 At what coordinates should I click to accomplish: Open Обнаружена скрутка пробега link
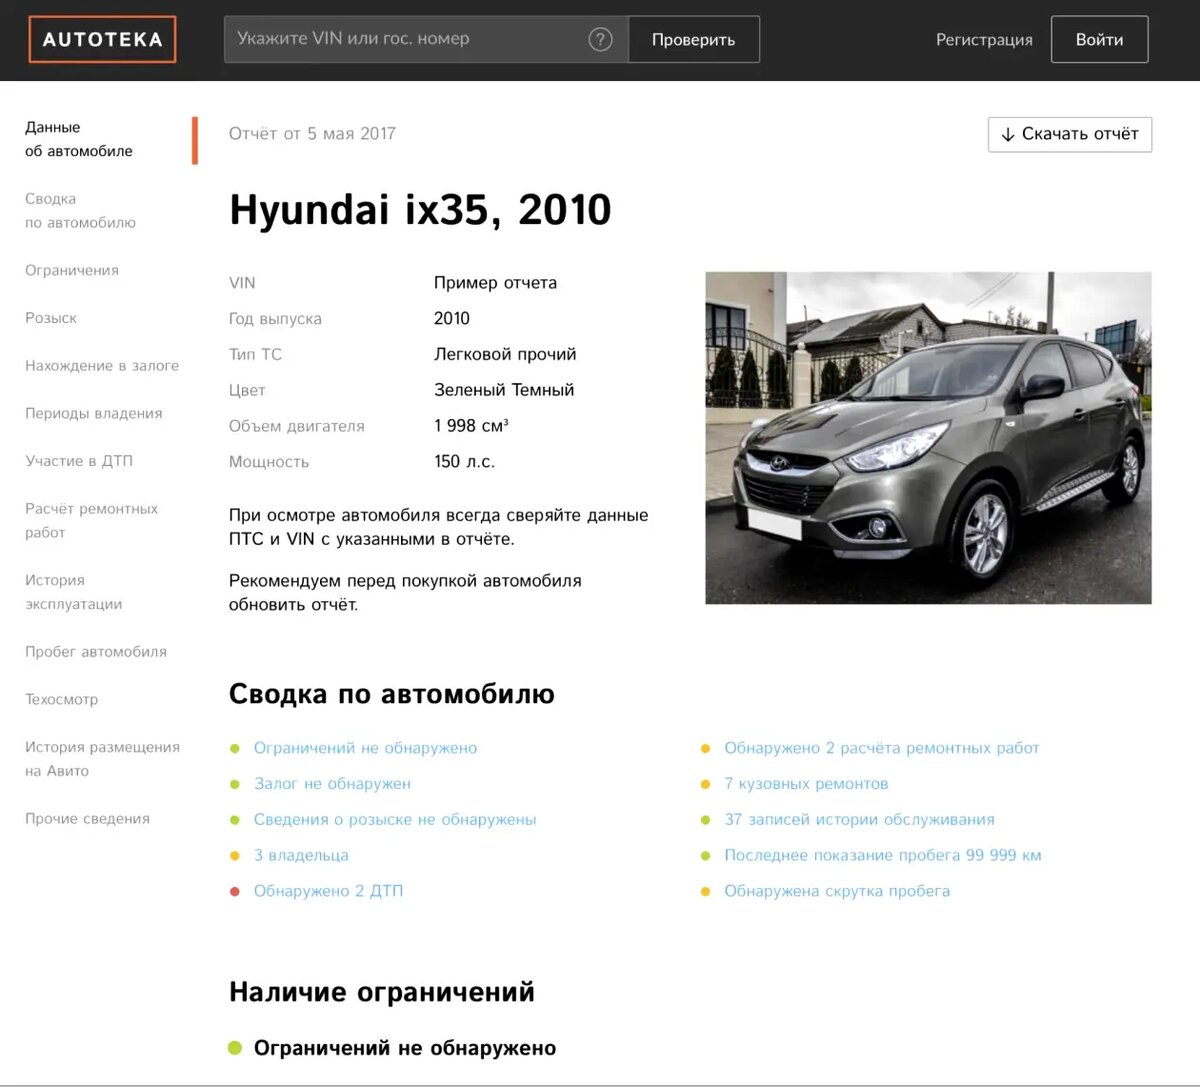(837, 891)
